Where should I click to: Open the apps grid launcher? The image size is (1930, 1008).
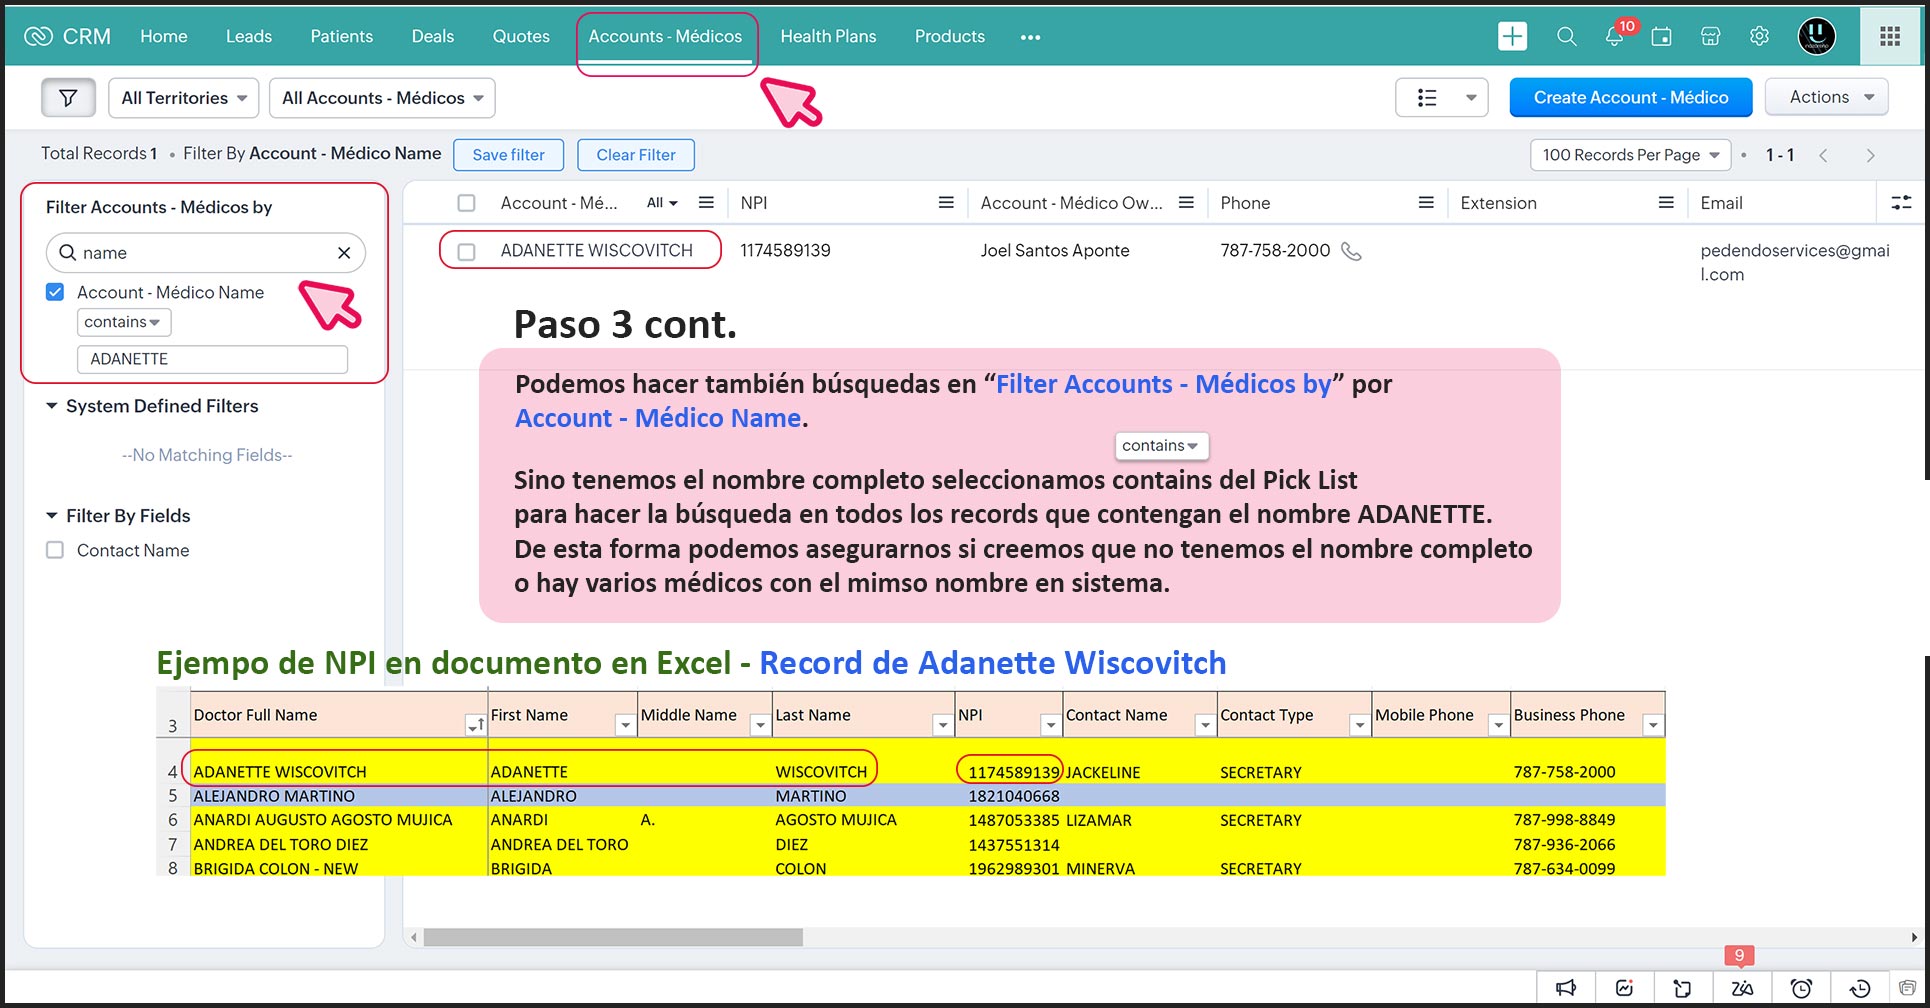[x=1889, y=37]
